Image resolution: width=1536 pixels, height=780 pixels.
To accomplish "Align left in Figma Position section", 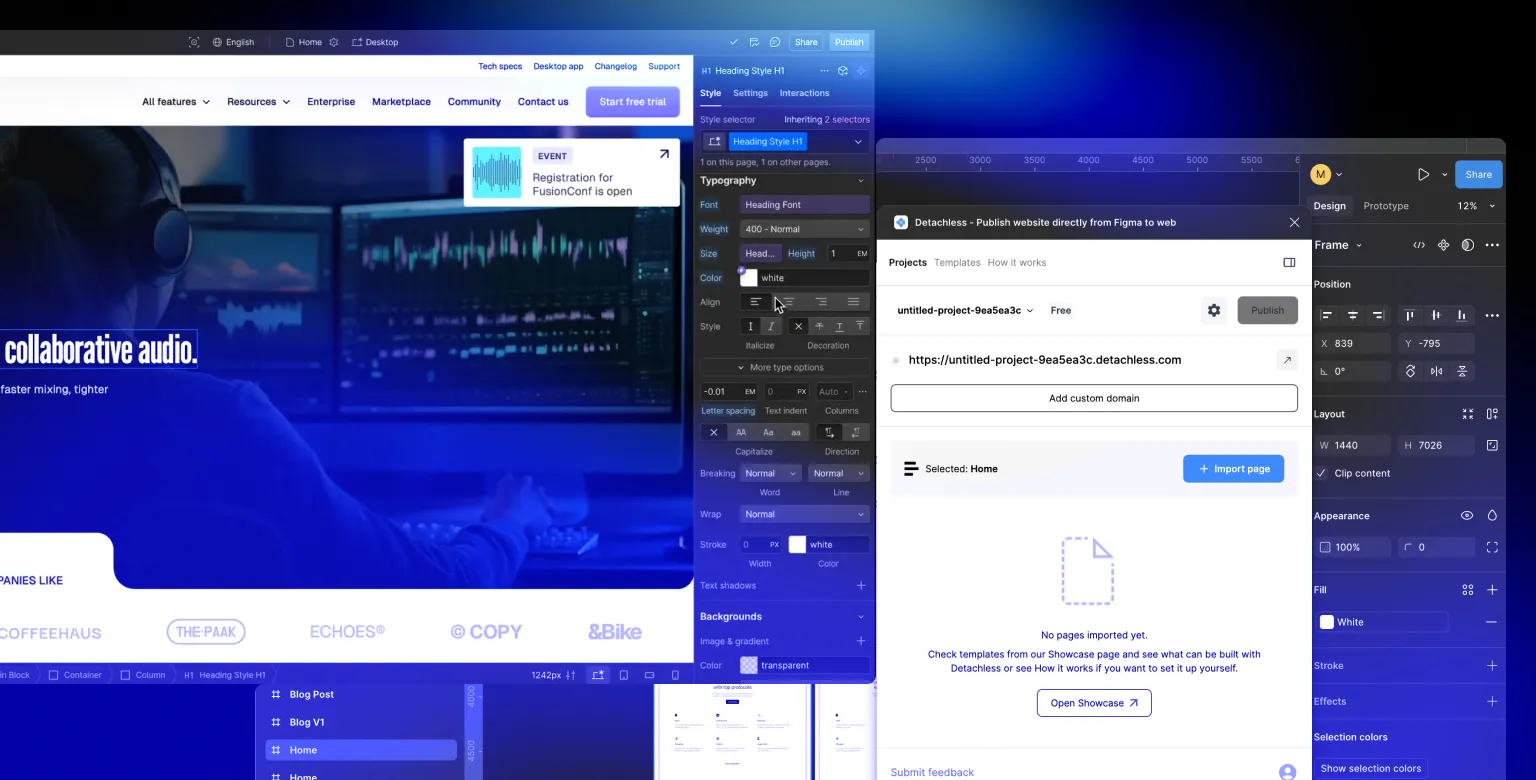I will (x=1327, y=315).
